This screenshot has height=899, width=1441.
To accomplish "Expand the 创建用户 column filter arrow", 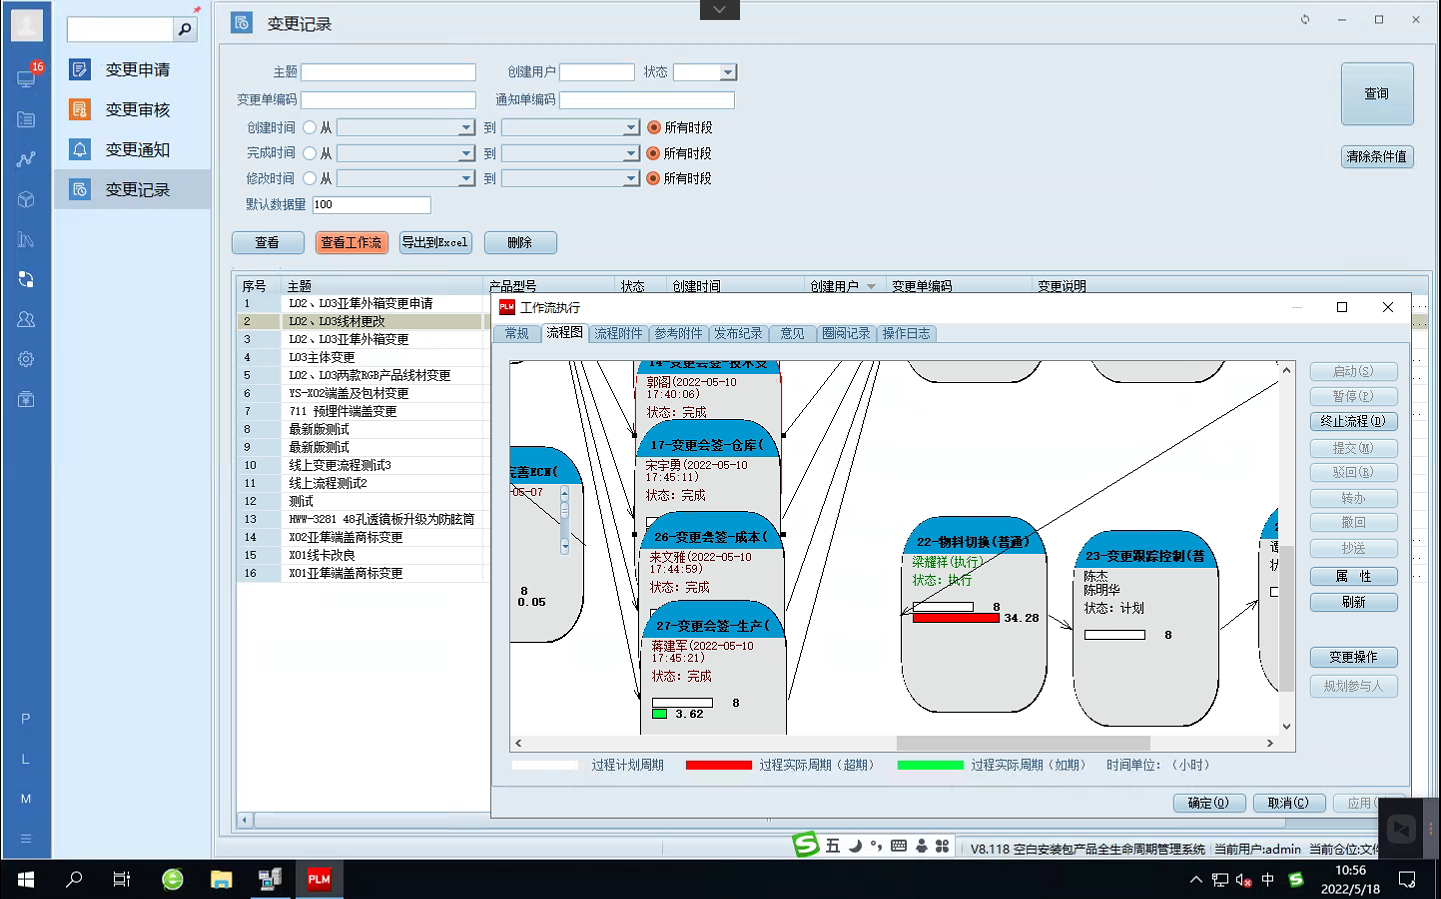I will (x=871, y=285).
